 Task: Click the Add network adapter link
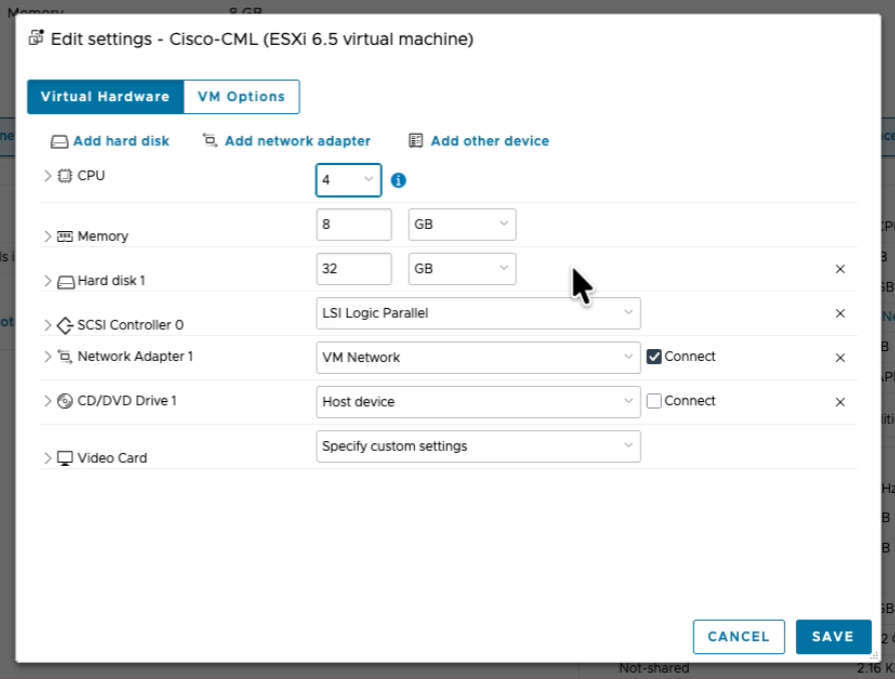[x=297, y=141]
